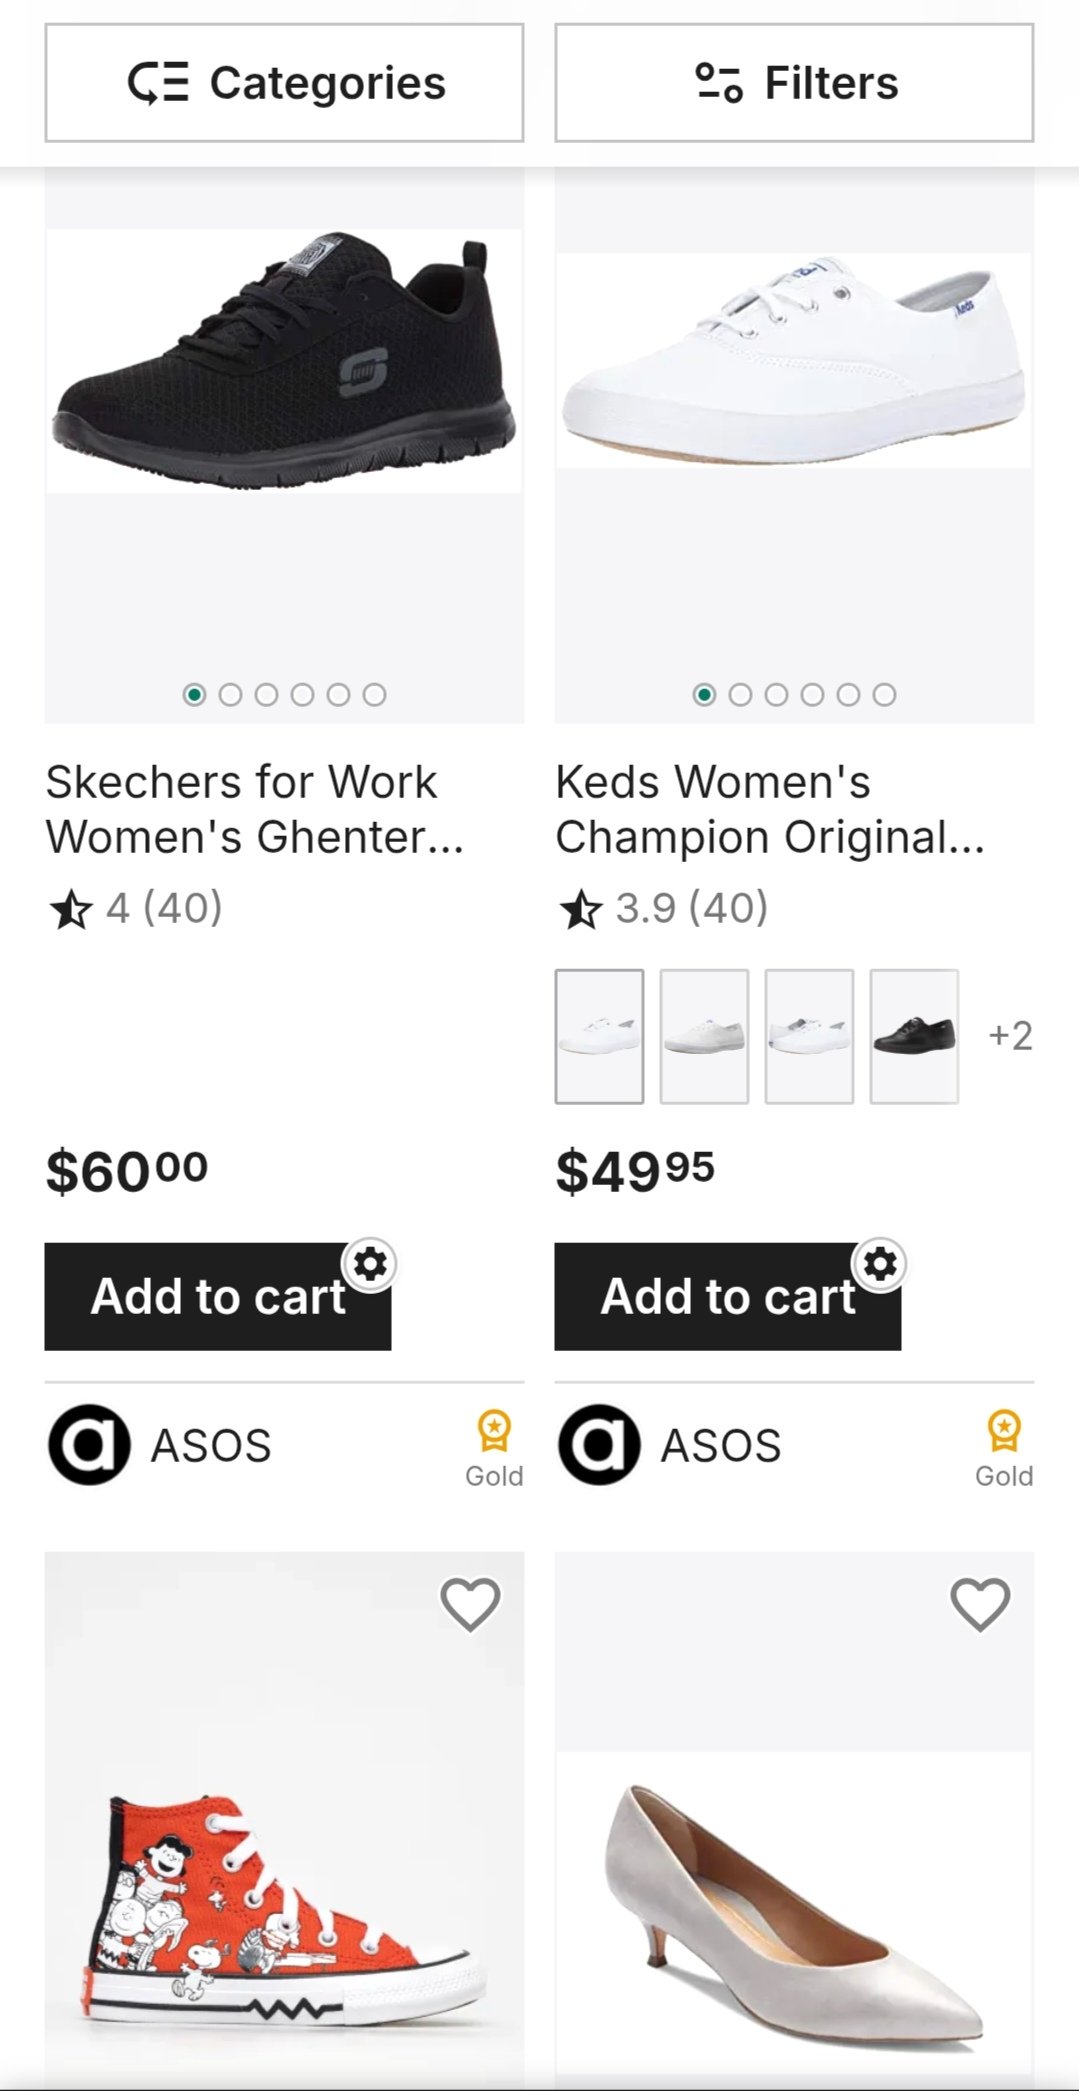1079x2091 pixels.
Task: Open the Filters panel
Action: tap(794, 83)
